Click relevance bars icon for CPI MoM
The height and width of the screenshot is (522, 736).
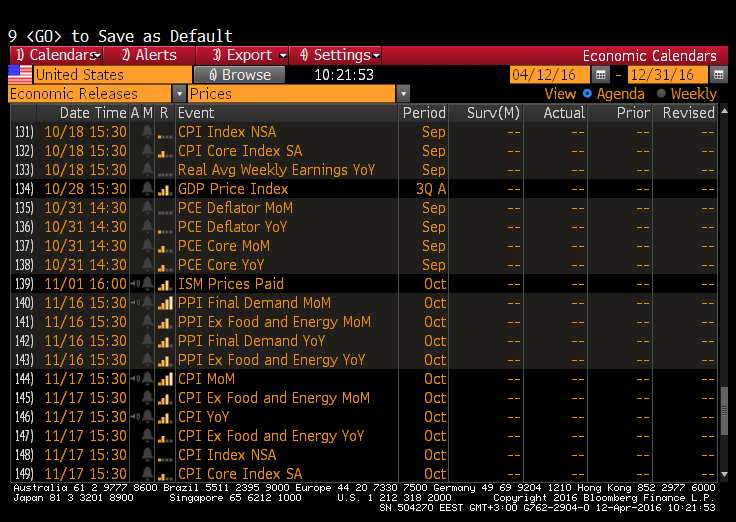(165, 379)
